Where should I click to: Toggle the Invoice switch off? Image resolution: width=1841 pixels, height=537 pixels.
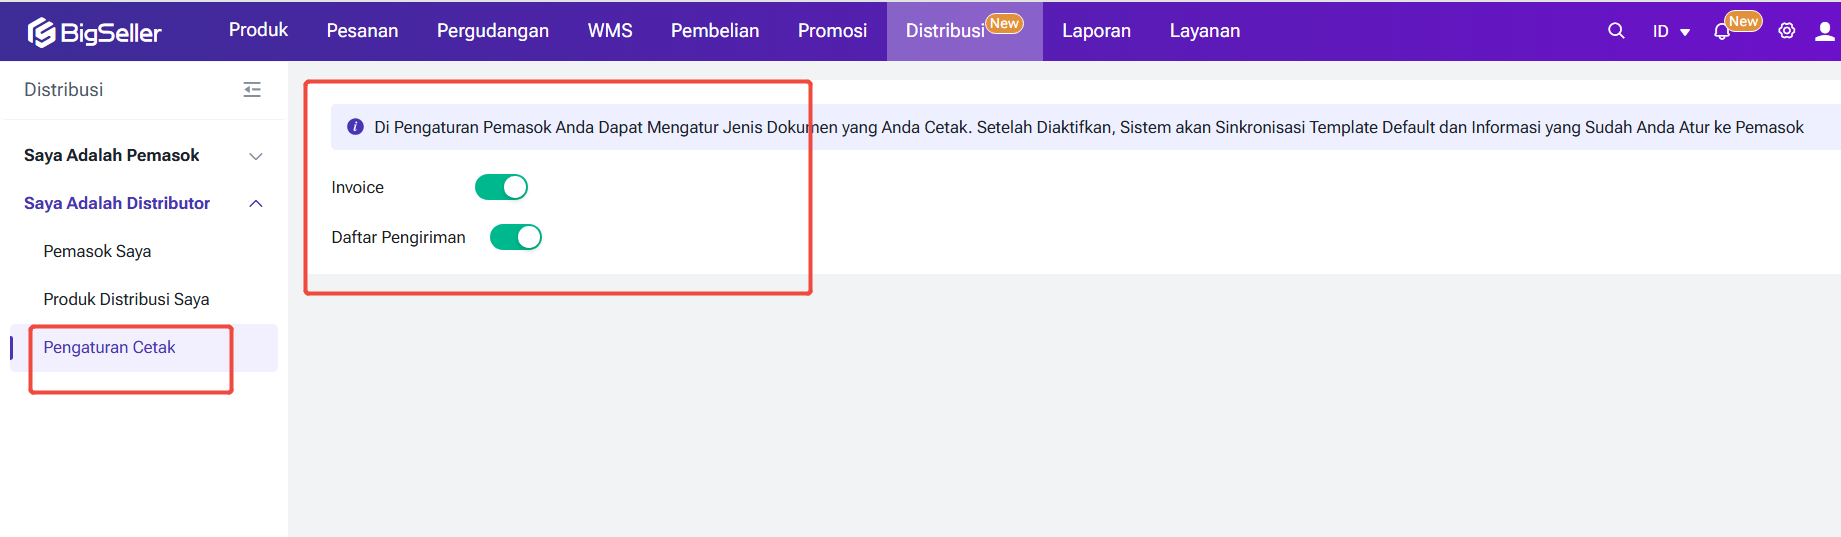coord(501,187)
